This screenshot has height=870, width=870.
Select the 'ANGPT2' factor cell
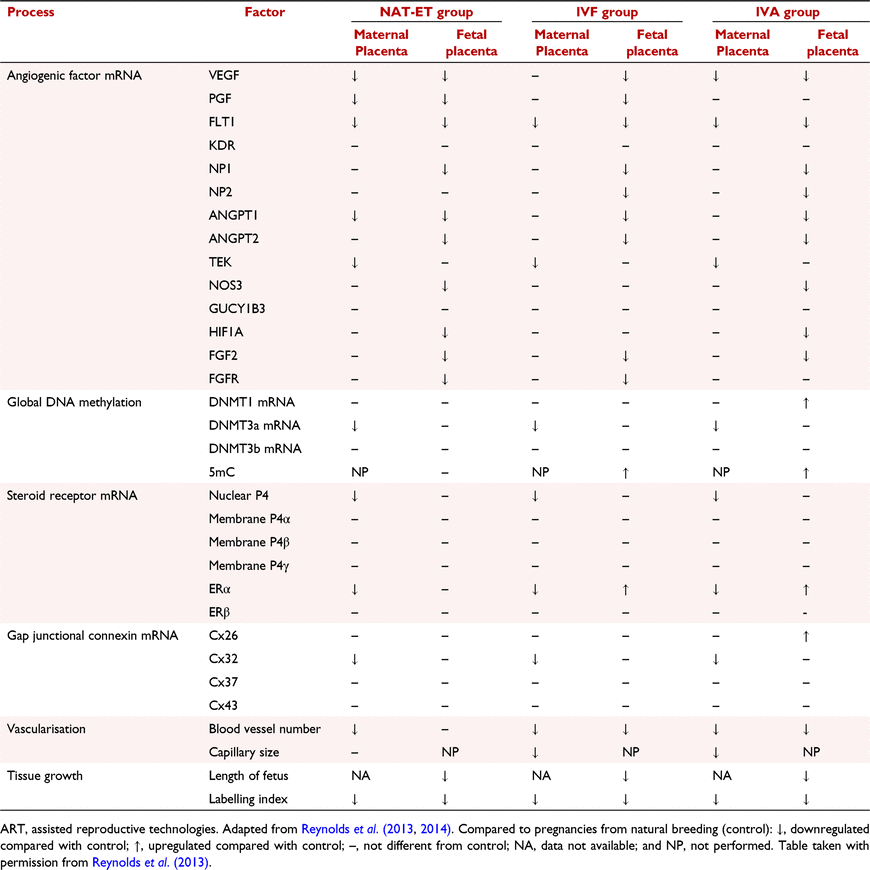click(234, 239)
